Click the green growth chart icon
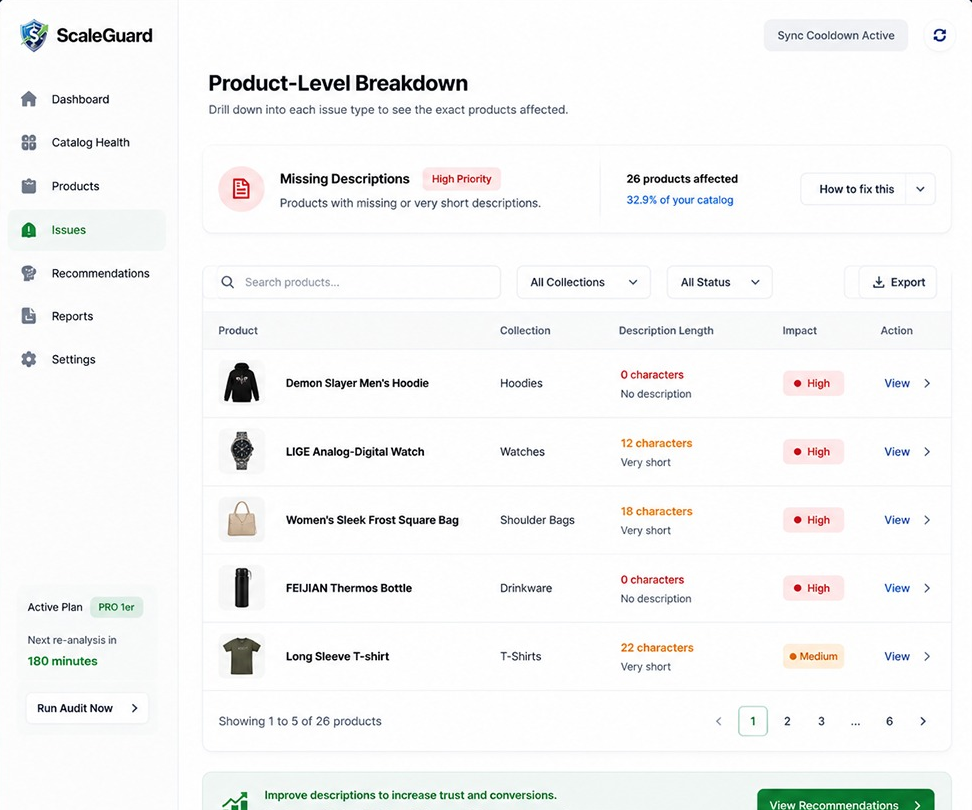The image size is (972, 810). click(235, 801)
